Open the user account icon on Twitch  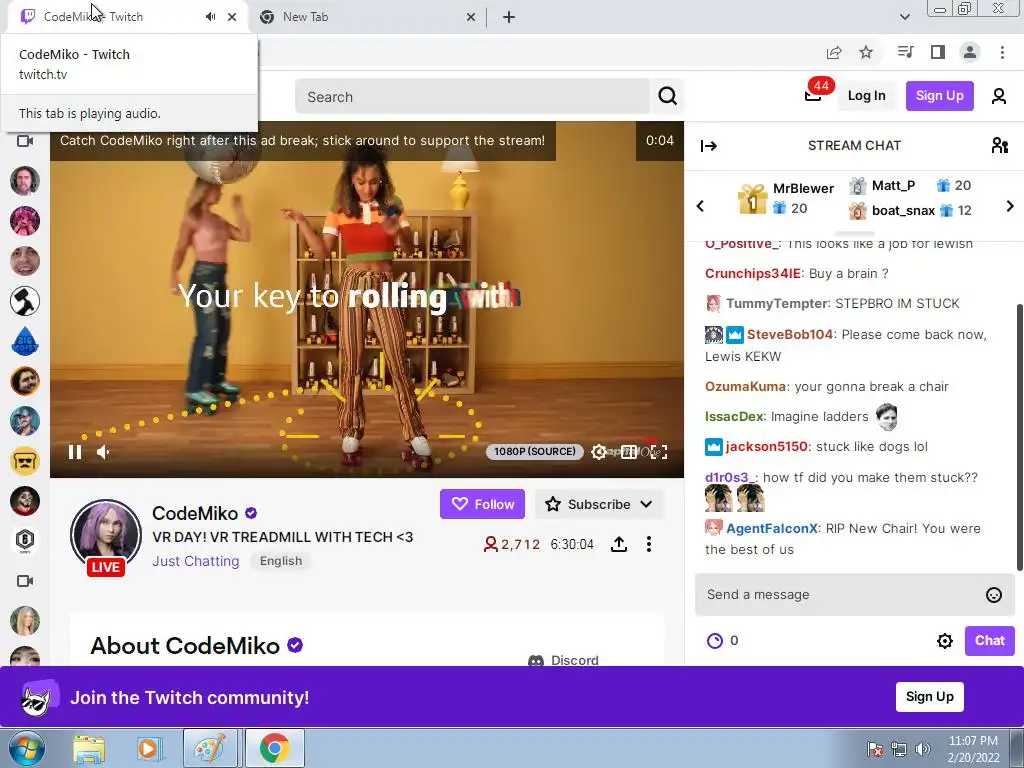coord(999,96)
